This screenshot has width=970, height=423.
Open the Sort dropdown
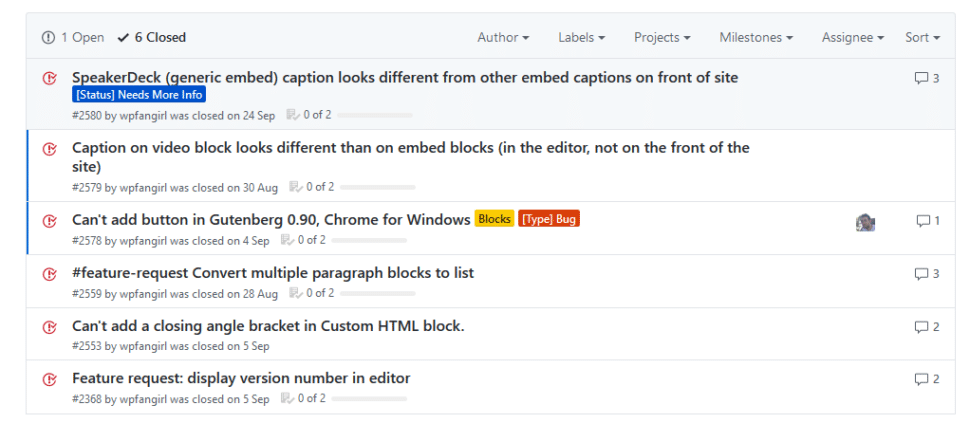point(922,38)
